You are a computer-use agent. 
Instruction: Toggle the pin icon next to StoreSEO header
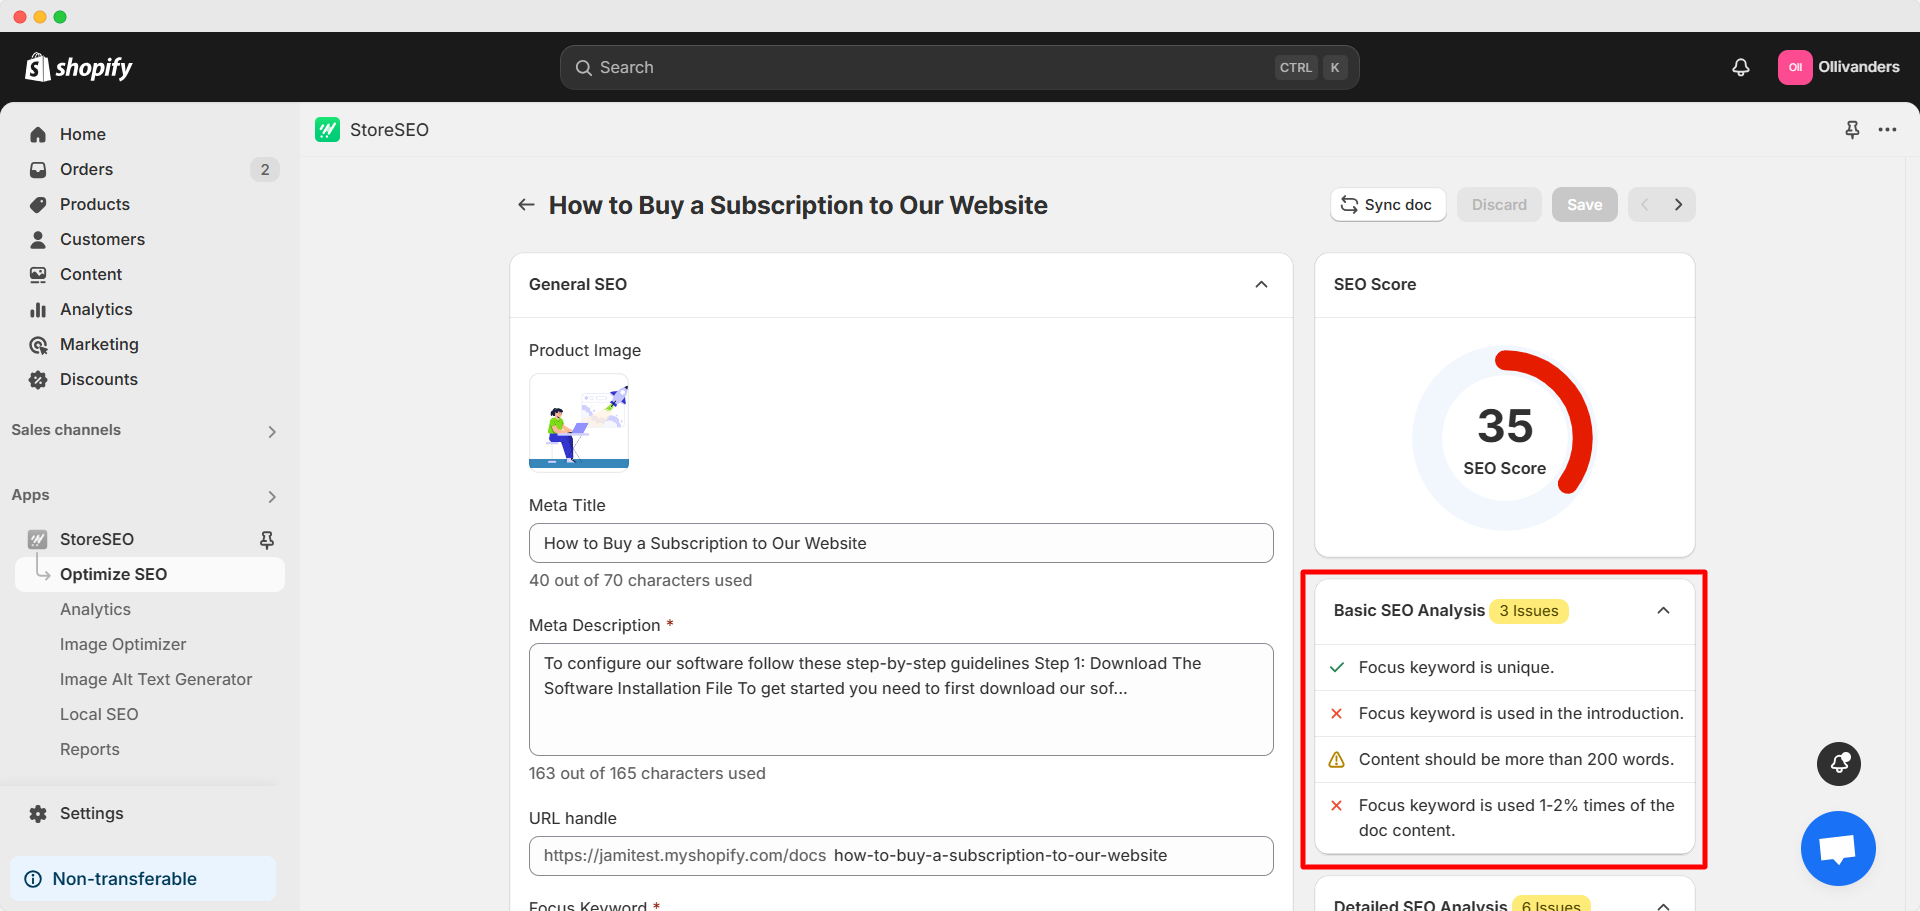pyautogui.click(x=1852, y=130)
